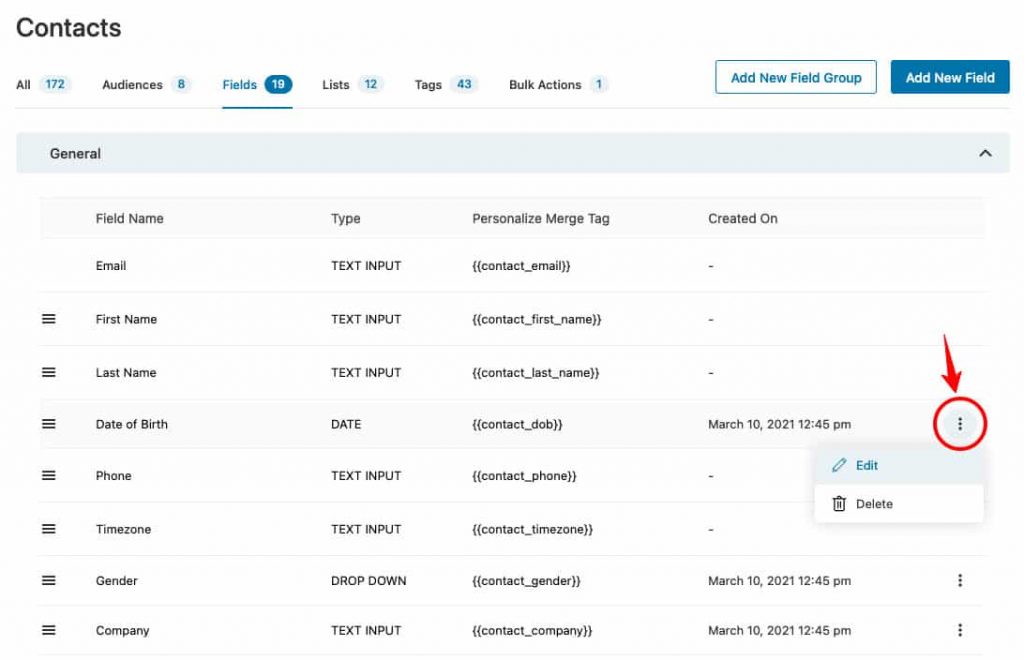1024x661 pixels.
Task: Click the General group title
Action: [x=75, y=153]
